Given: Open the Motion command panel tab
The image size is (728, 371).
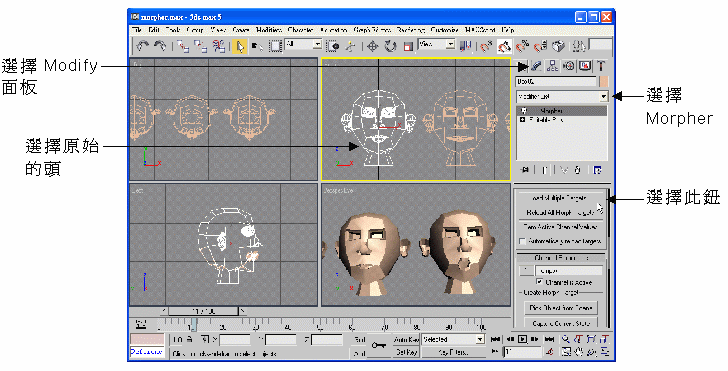Looking at the screenshot, I should [568, 66].
